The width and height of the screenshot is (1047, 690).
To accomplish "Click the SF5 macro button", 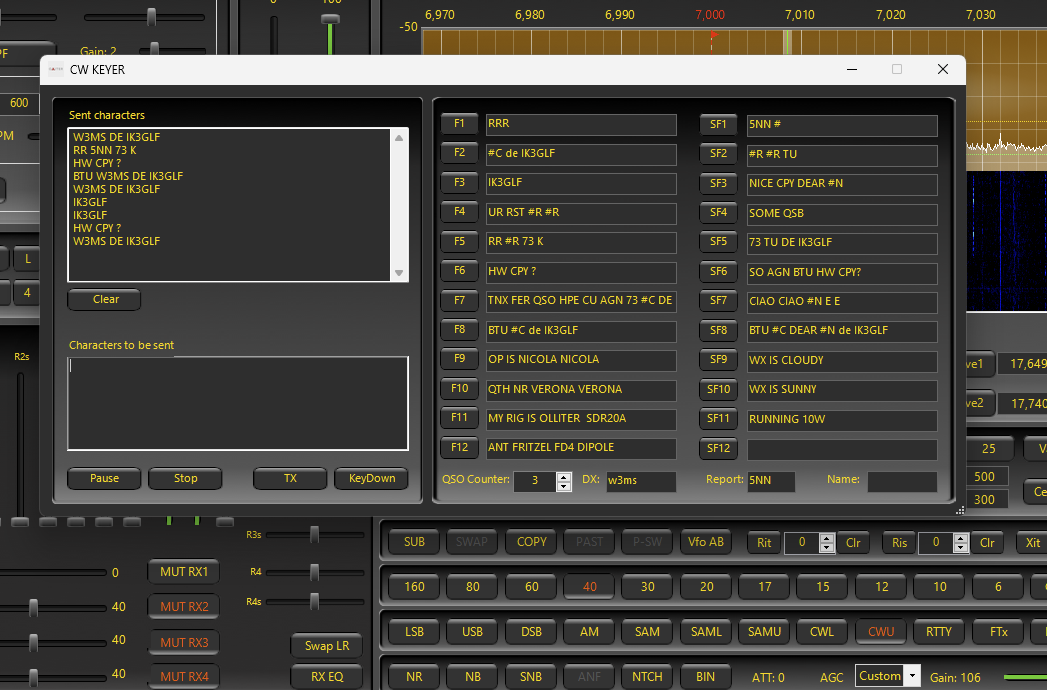I will coord(718,242).
